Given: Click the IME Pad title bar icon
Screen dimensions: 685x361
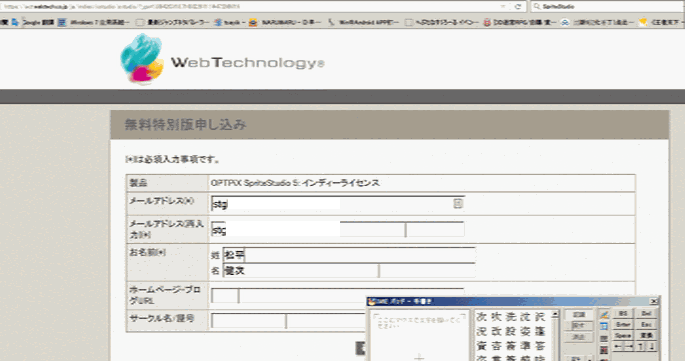Looking at the screenshot, I should point(371,302).
